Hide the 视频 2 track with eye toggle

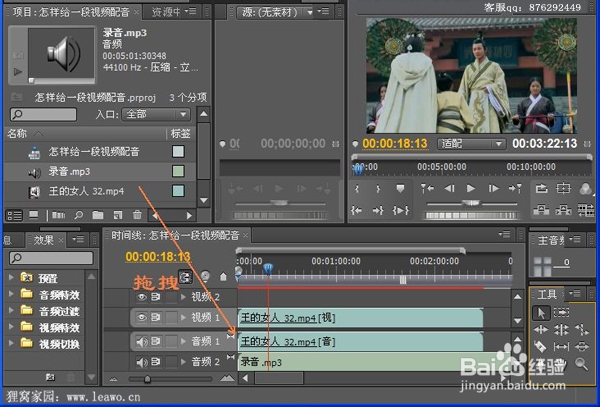pos(142,297)
